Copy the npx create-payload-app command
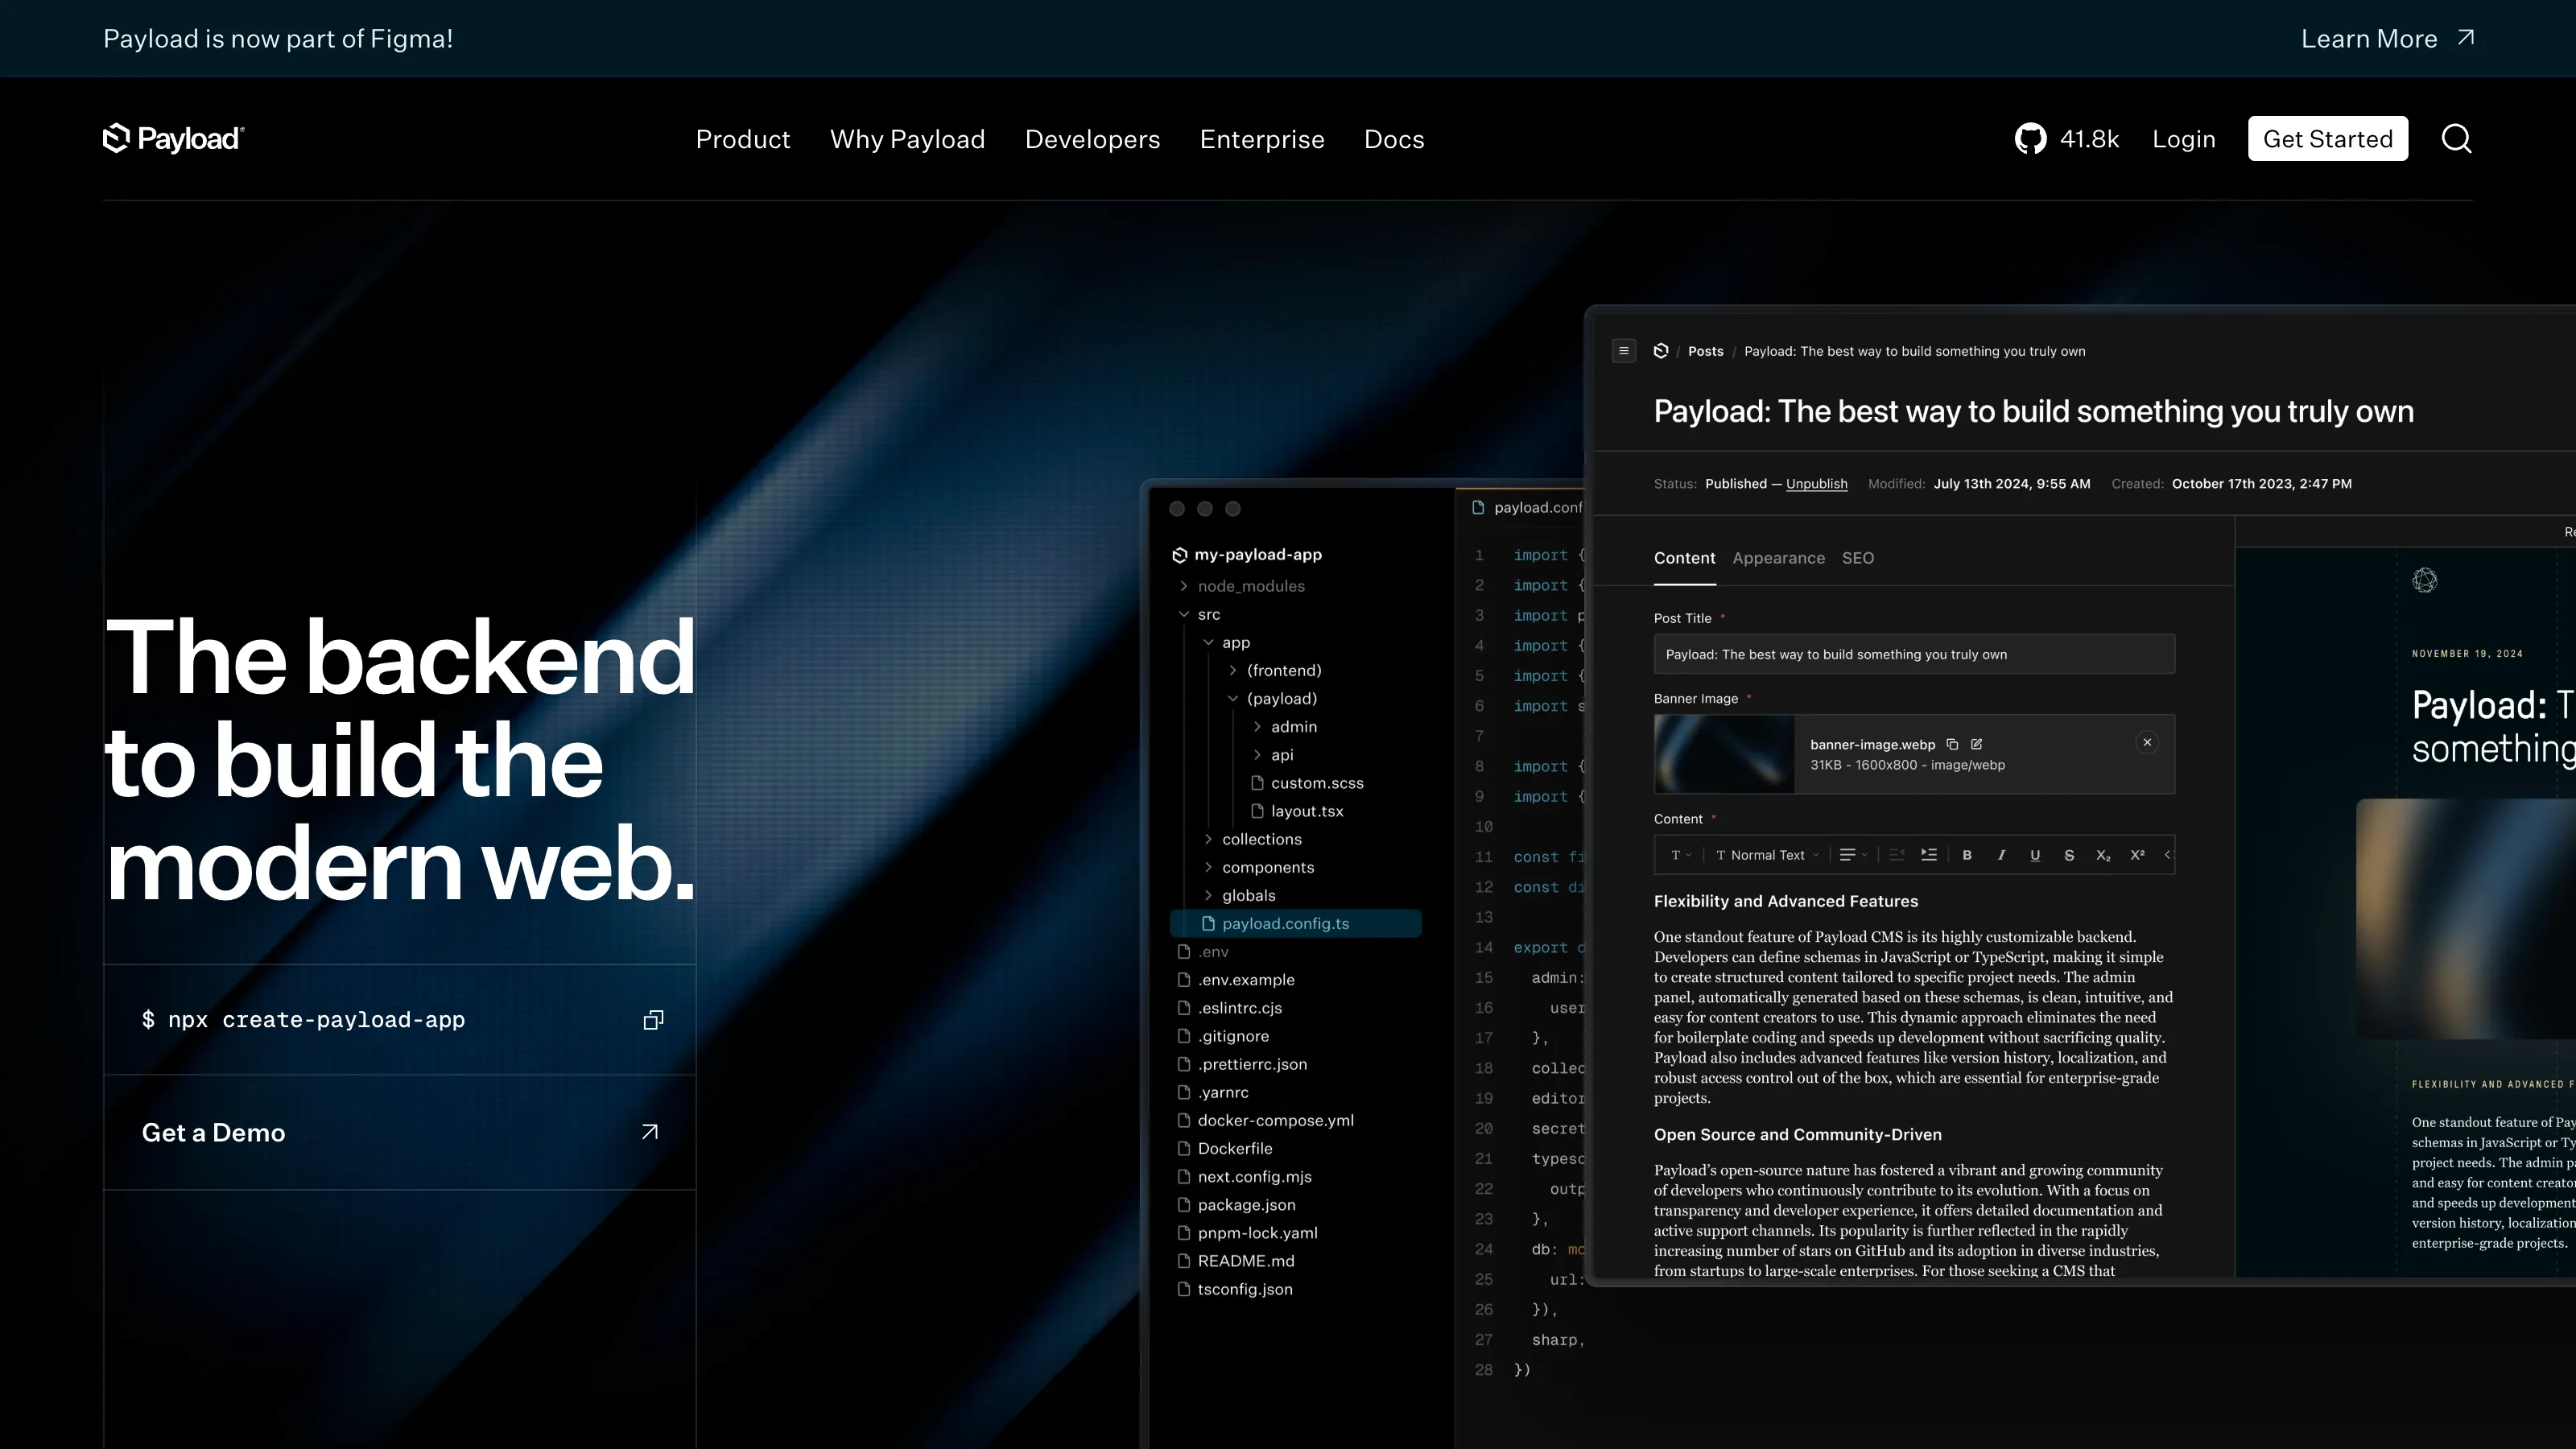Image resolution: width=2576 pixels, height=1449 pixels. point(653,1019)
